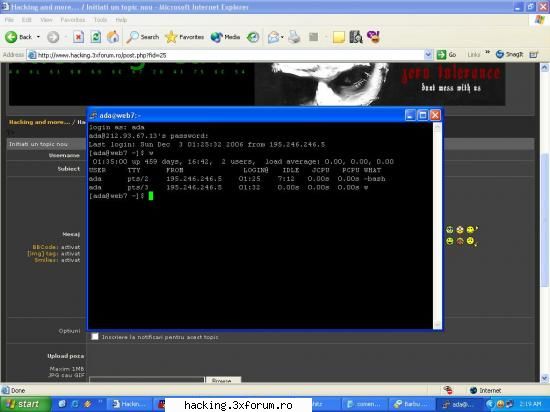This screenshot has width=550, height=412.
Task: Go to the Home page icon
Action: pyautogui.click(x=113, y=37)
